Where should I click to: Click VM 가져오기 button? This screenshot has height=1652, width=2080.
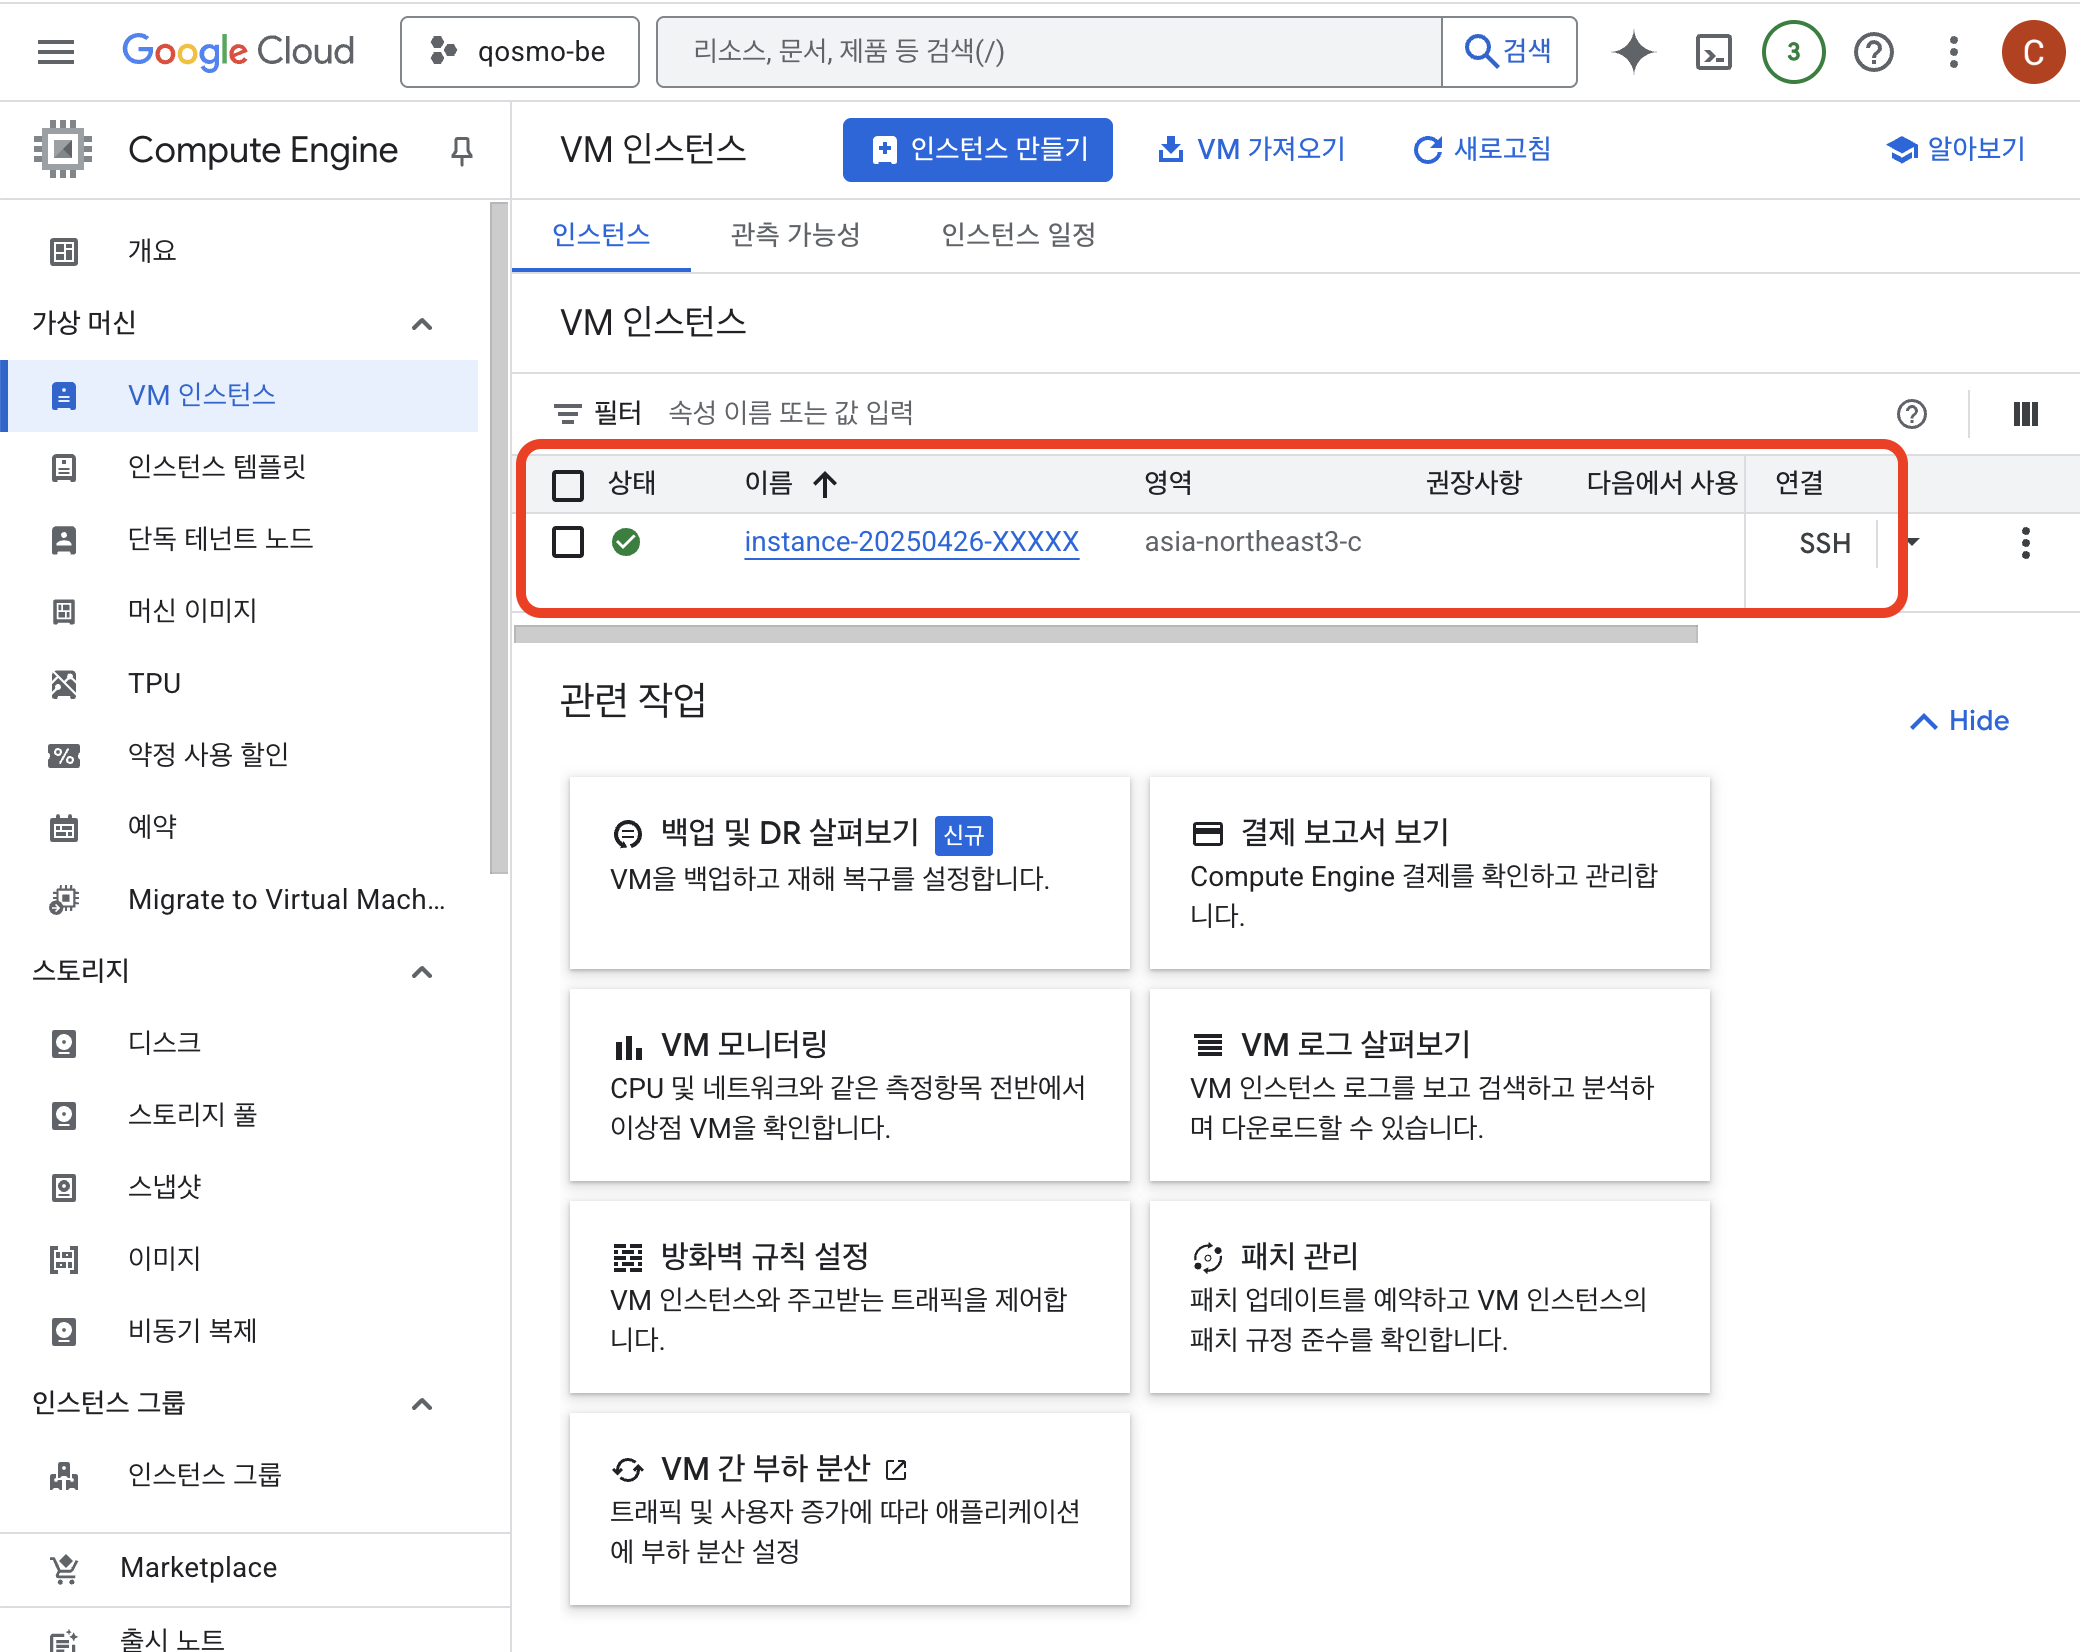point(1251,150)
